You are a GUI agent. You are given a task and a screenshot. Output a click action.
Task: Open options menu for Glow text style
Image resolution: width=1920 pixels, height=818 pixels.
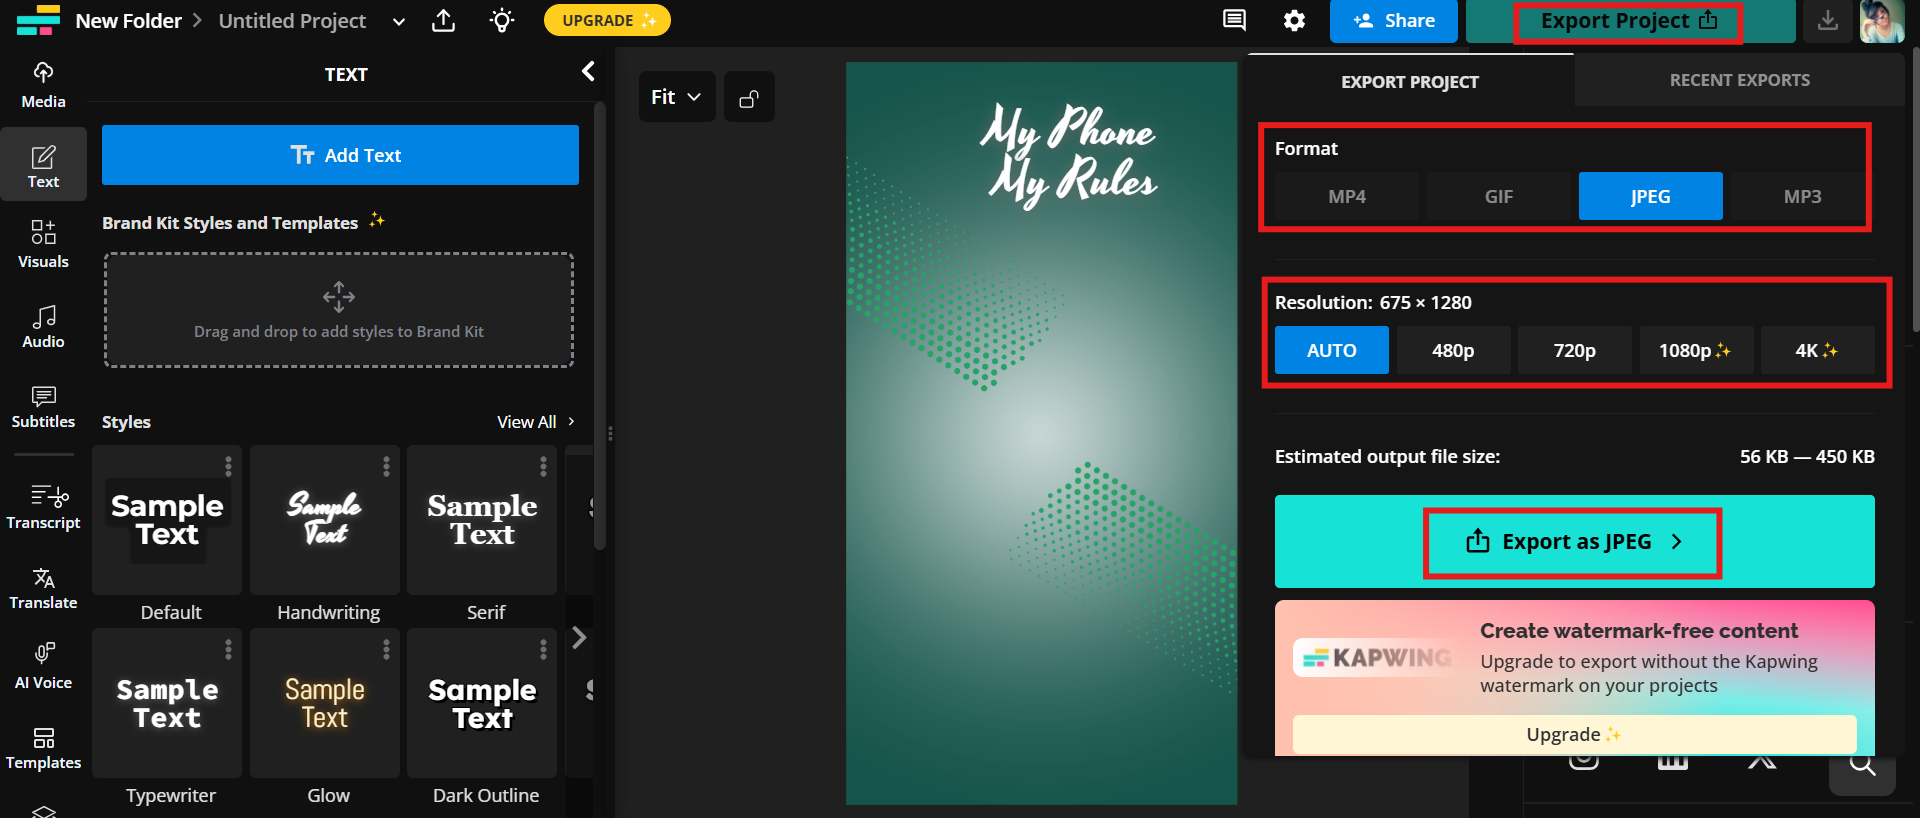[386, 649]
